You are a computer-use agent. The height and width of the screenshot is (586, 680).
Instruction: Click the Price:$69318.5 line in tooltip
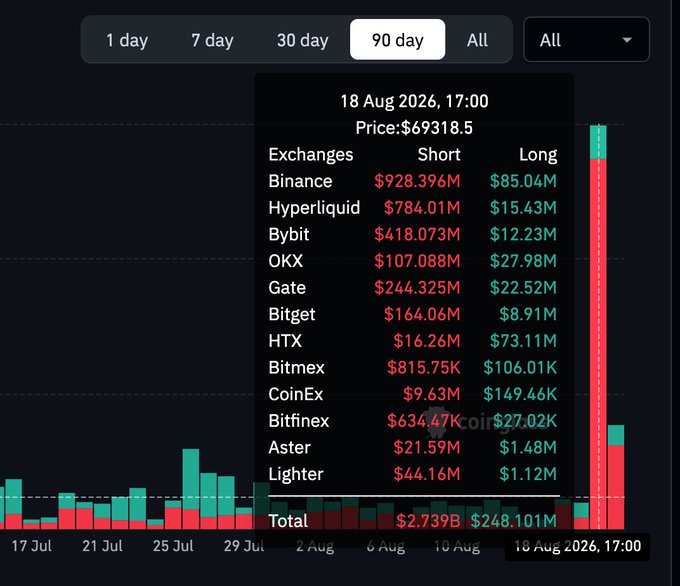click(414, 128)
